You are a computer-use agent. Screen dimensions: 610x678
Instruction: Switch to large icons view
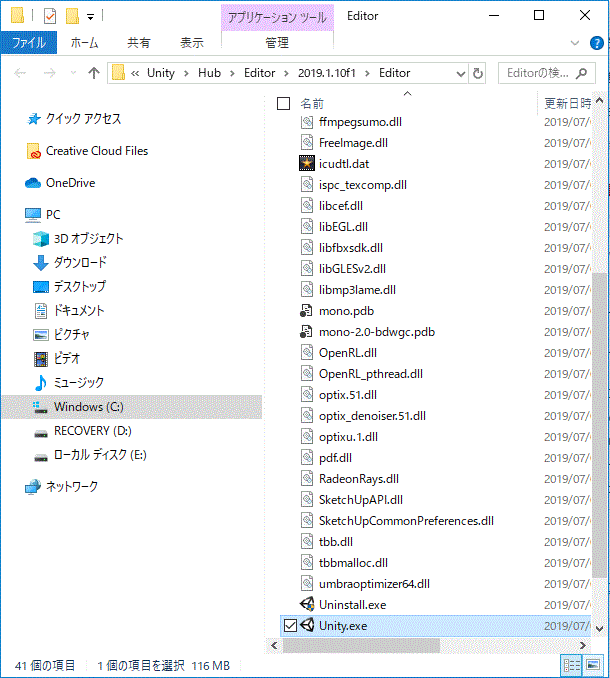593,665
